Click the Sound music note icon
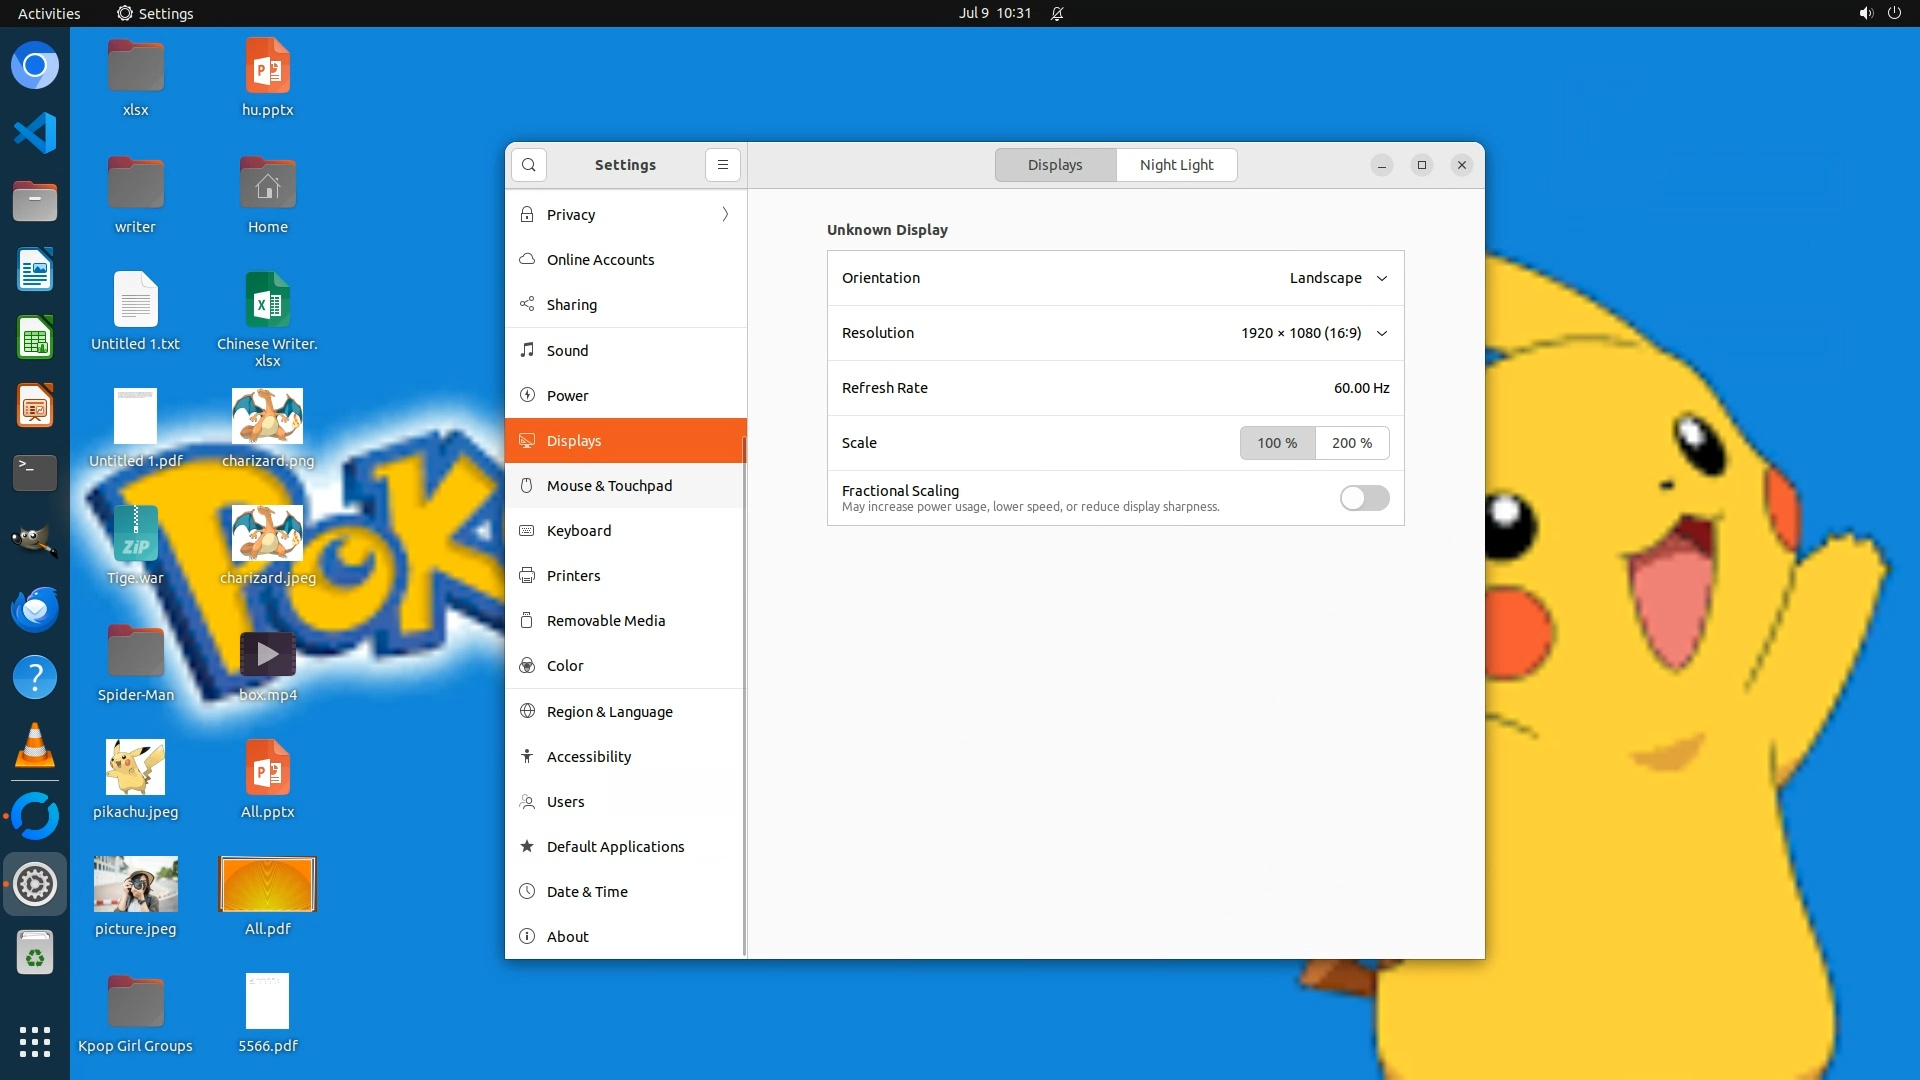The width and height of the screenshot is (1920, 1080). click(x=527, y=350)
